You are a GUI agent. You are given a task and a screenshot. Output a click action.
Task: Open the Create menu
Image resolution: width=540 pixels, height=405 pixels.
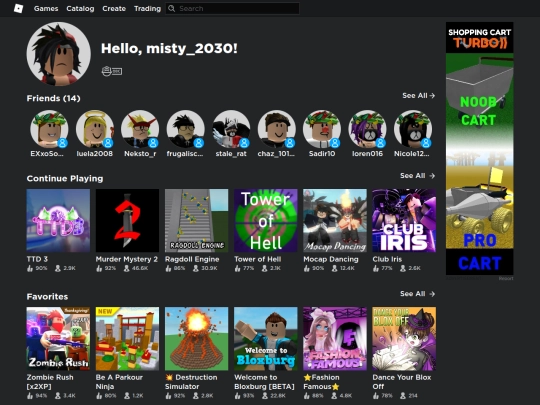coord(114,9)
